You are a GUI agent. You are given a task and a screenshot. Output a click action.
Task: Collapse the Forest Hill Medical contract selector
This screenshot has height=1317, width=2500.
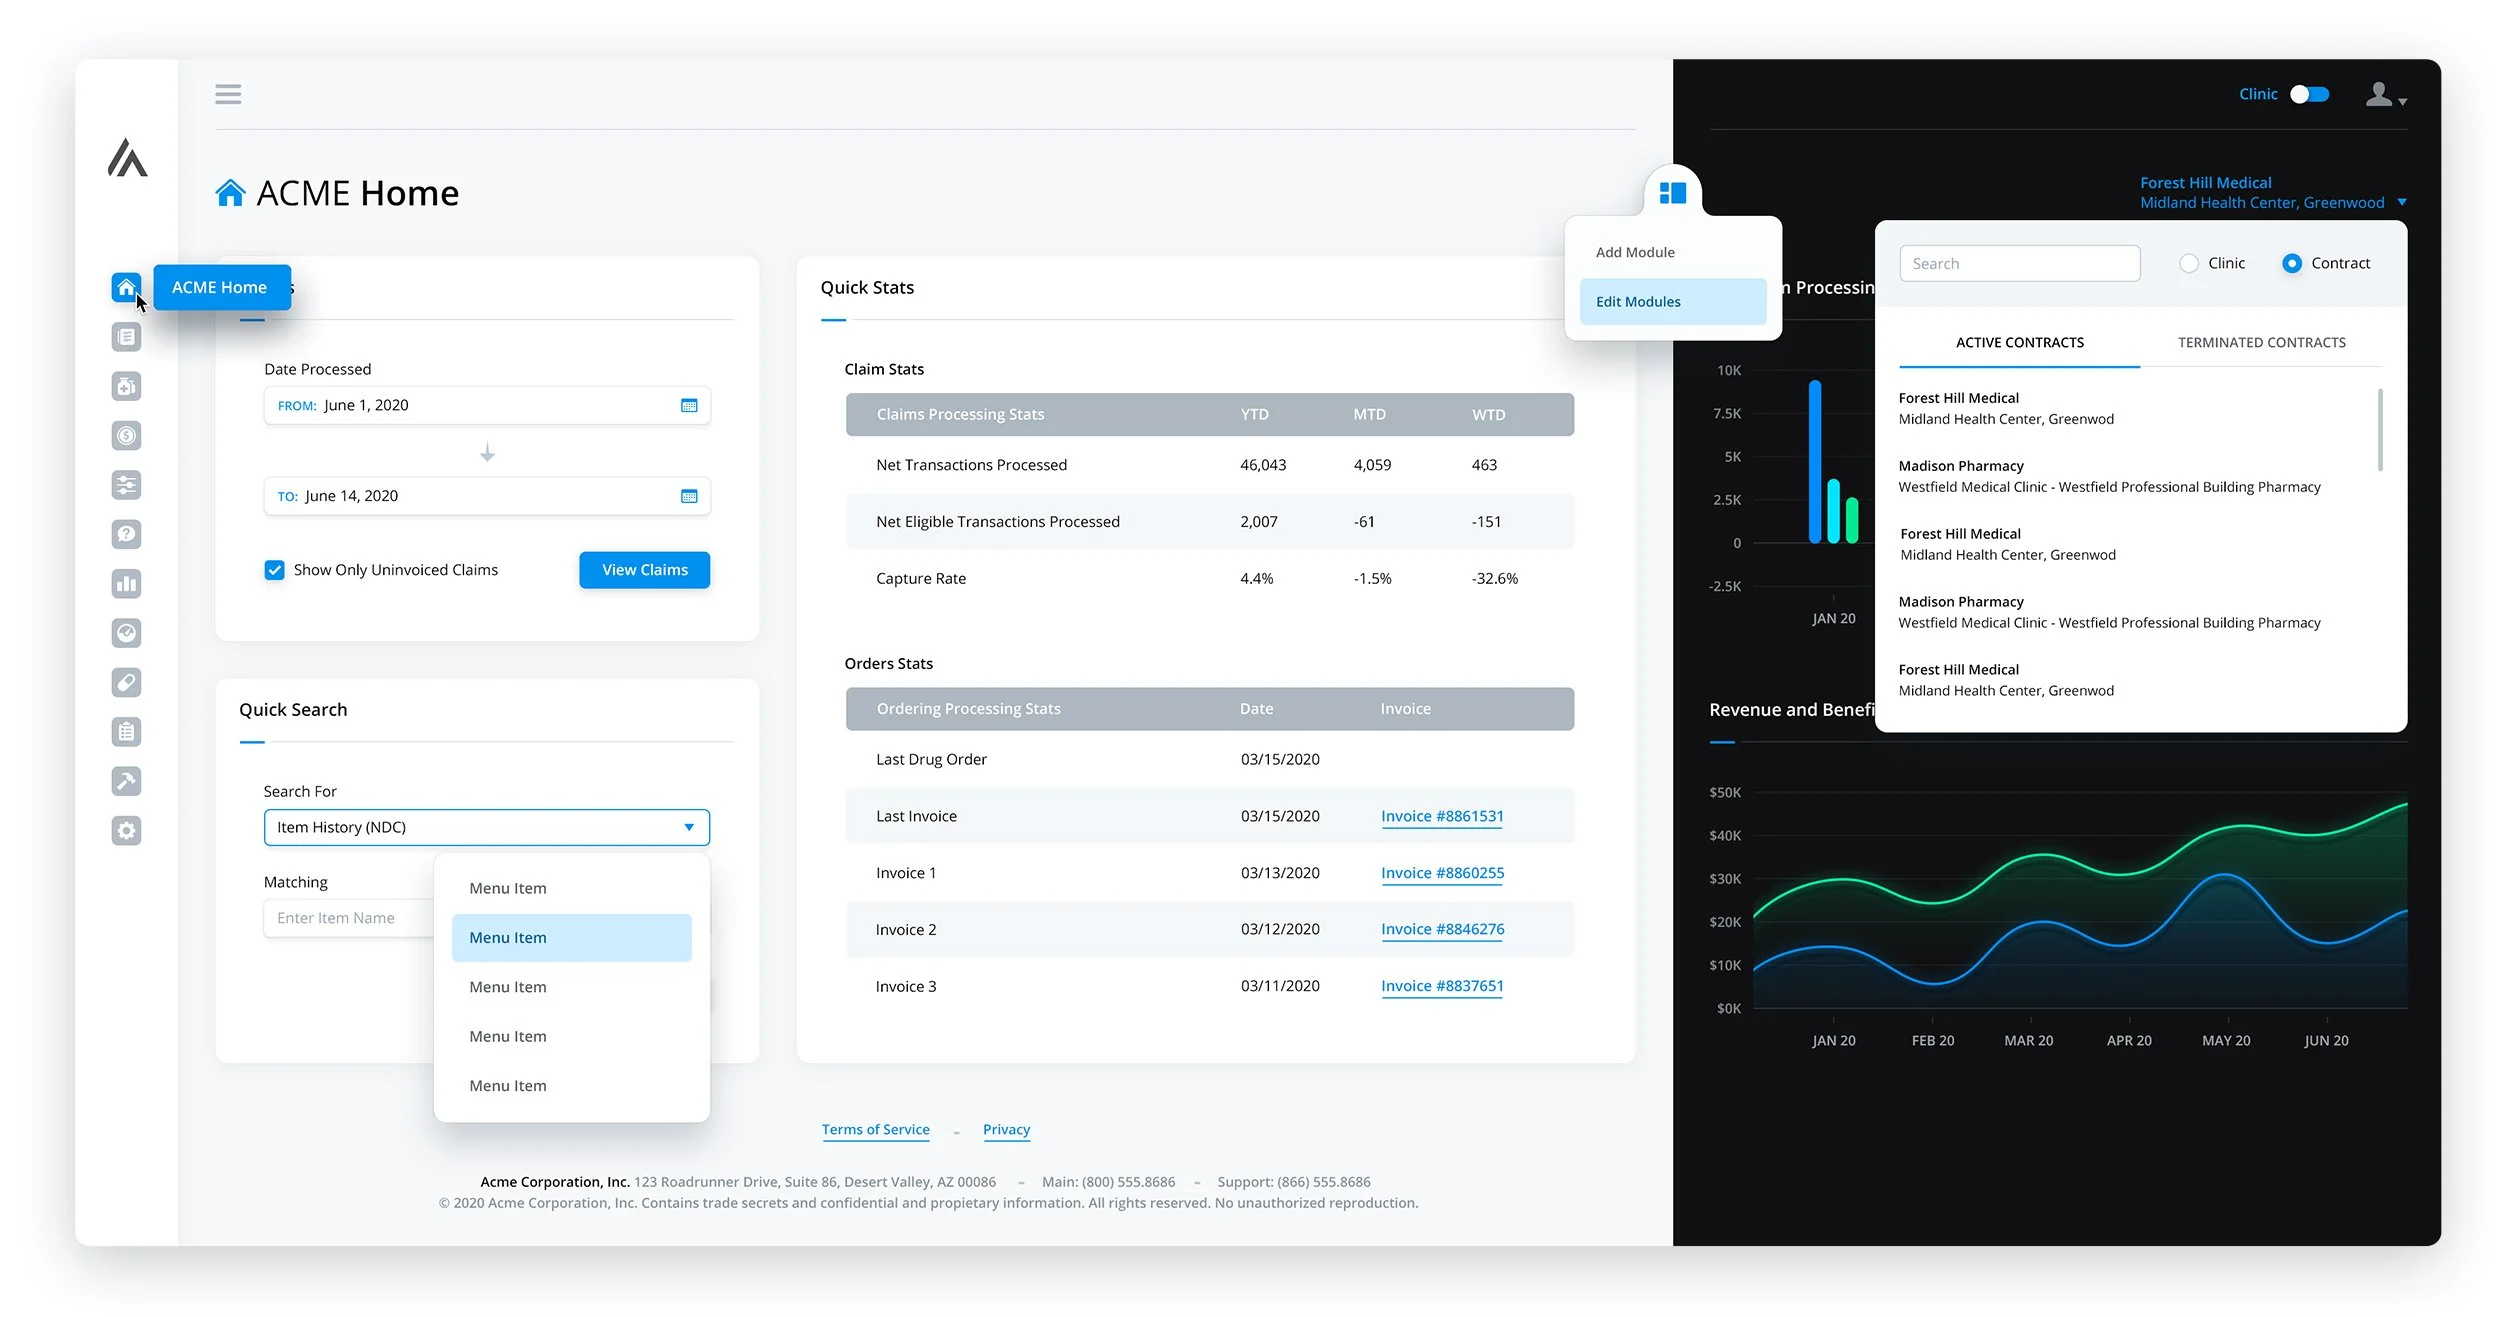point(2401,202)
